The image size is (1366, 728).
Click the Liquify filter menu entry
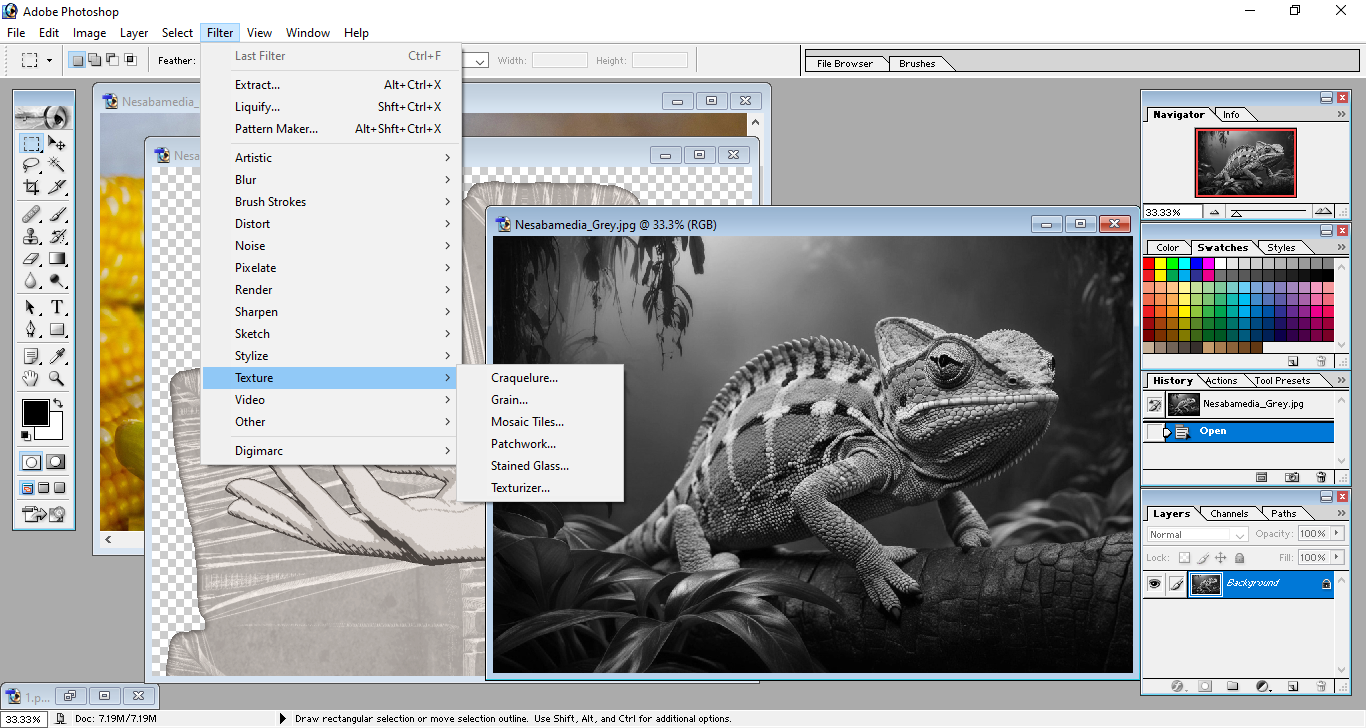pos(257,107)
